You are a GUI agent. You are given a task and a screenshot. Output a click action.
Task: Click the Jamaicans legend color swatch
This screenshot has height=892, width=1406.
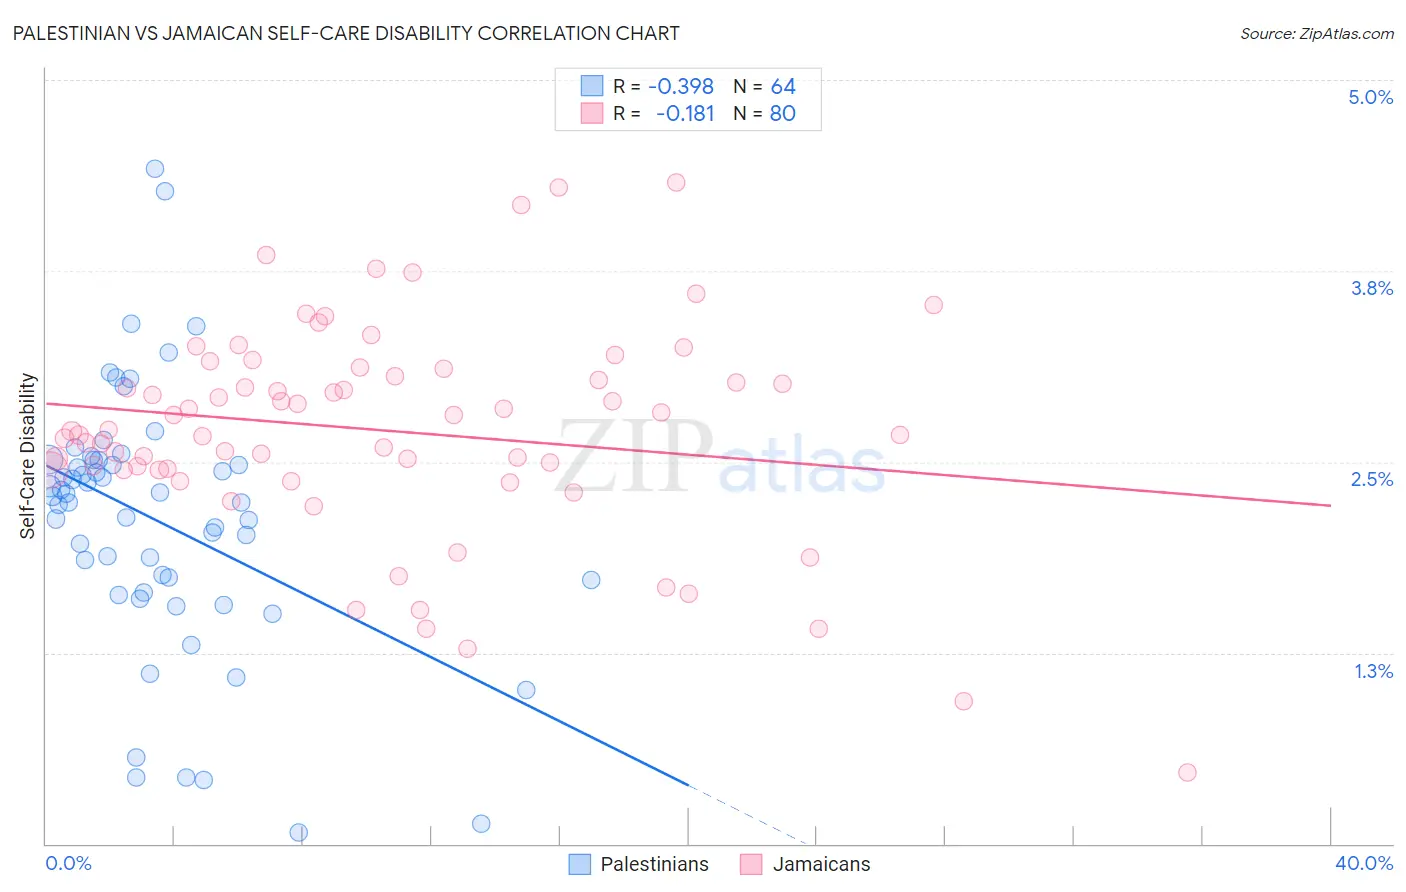751,864
